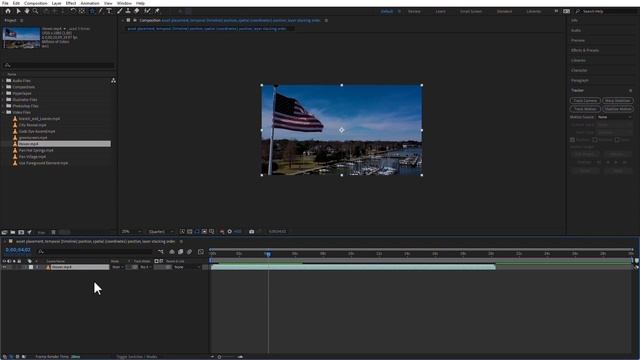Expand the Photoshop Files folder
The height and width of the screenshot is (360, 640).
pos(3,106)
